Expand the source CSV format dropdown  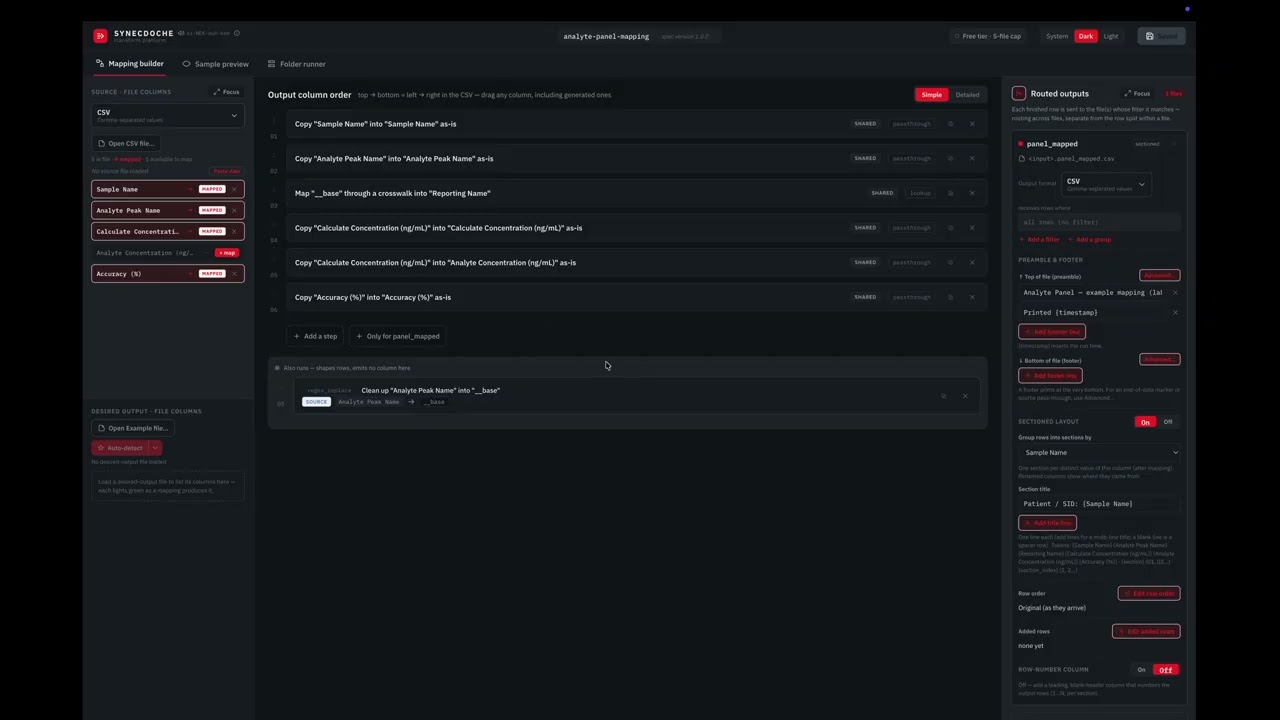coord(167,115)
